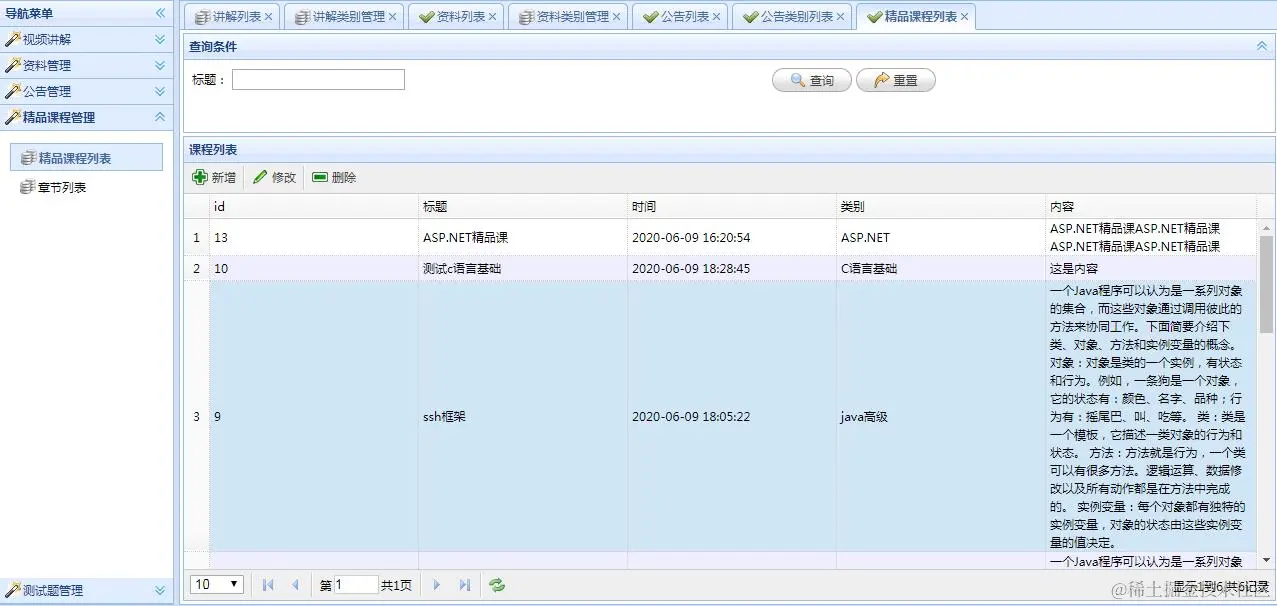Screen dimensions: 1277x606
Task: Click the 重置 reset button
Action: [x=895, y=80]
